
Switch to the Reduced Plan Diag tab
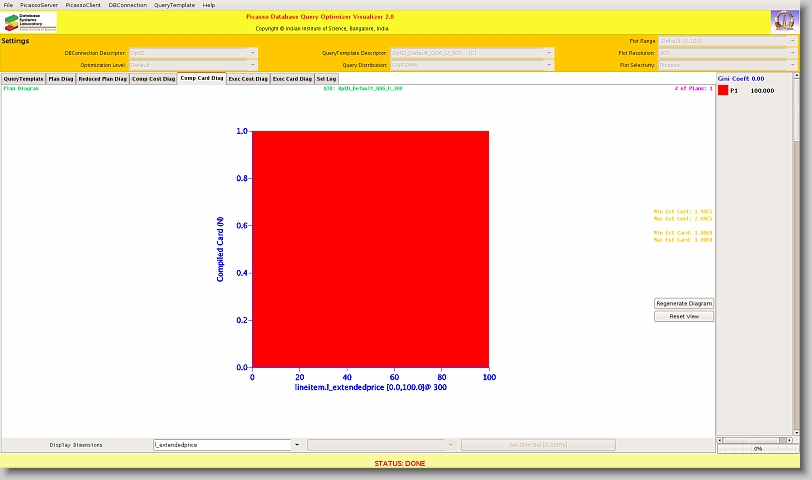click(102, 78)
